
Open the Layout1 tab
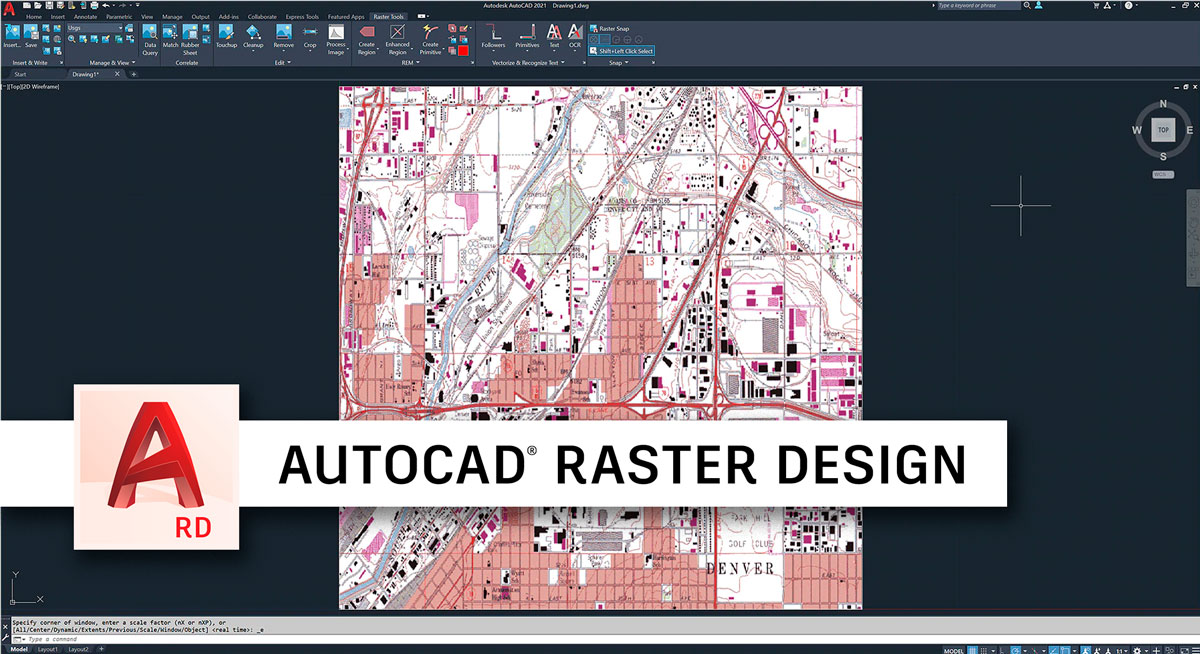tap(48, 649)
